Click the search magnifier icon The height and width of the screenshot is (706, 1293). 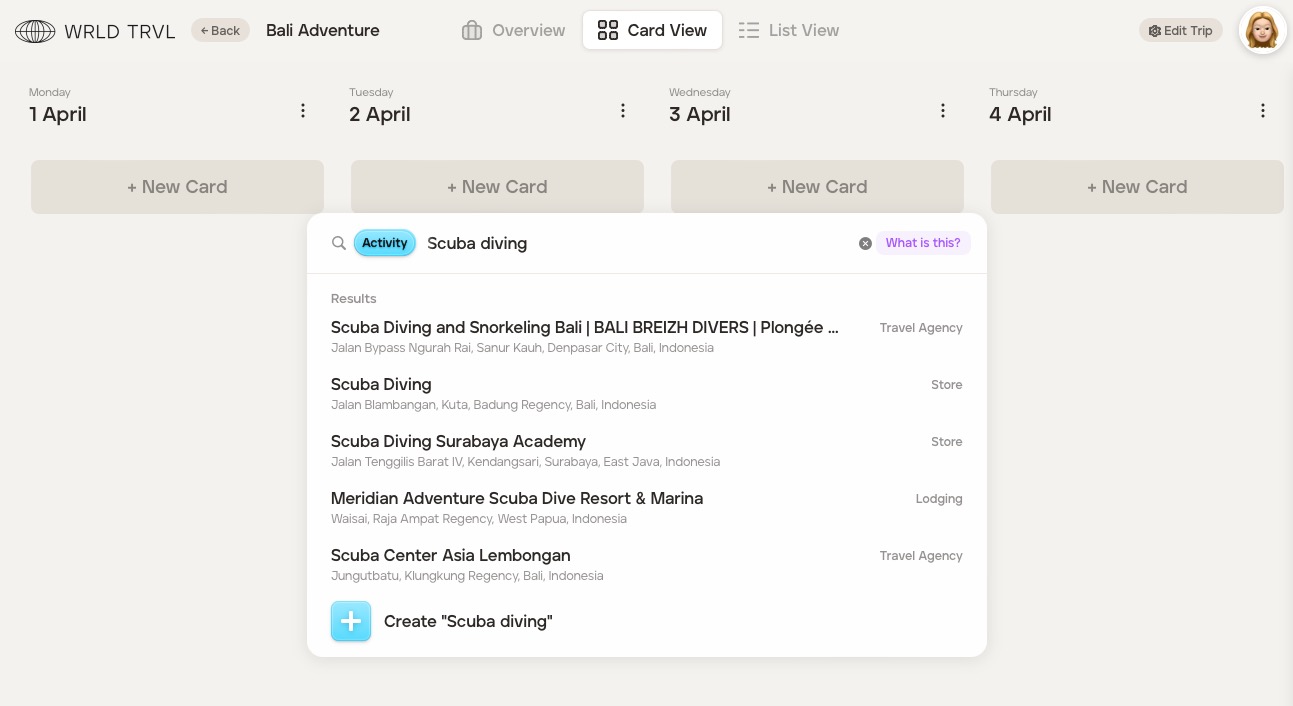coord(339,243)
